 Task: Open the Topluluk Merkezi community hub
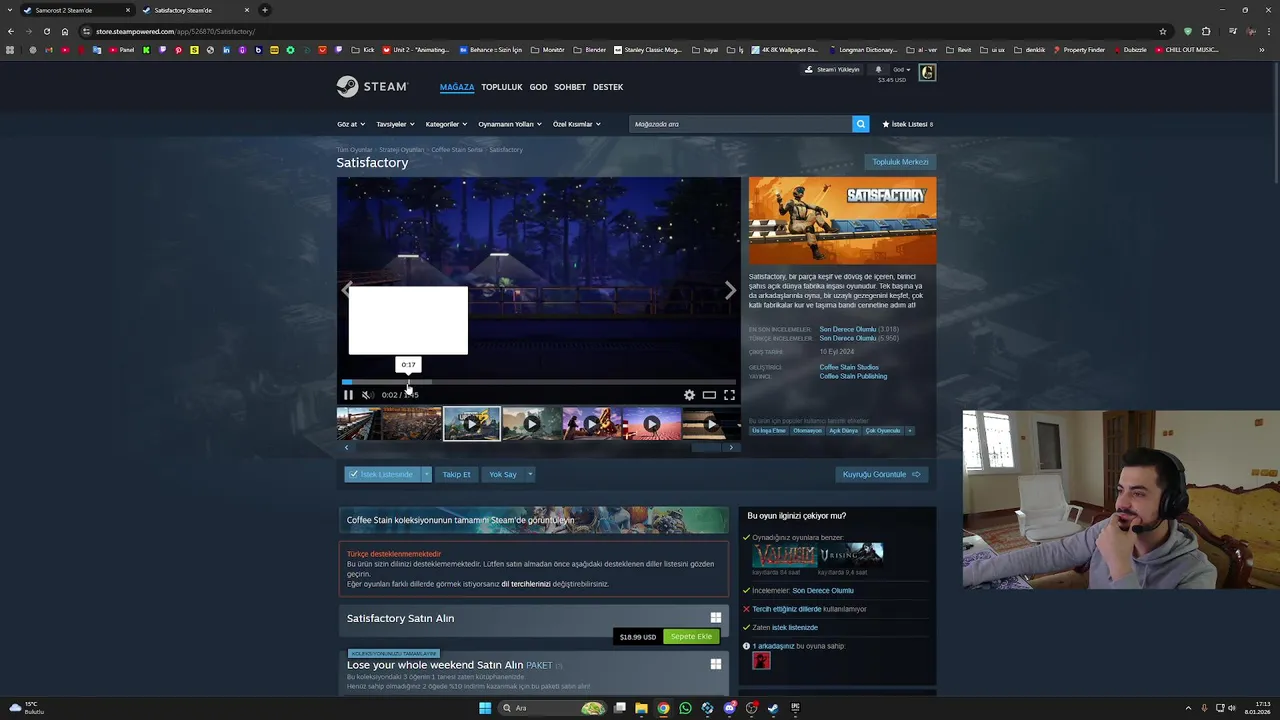[900, 162]
